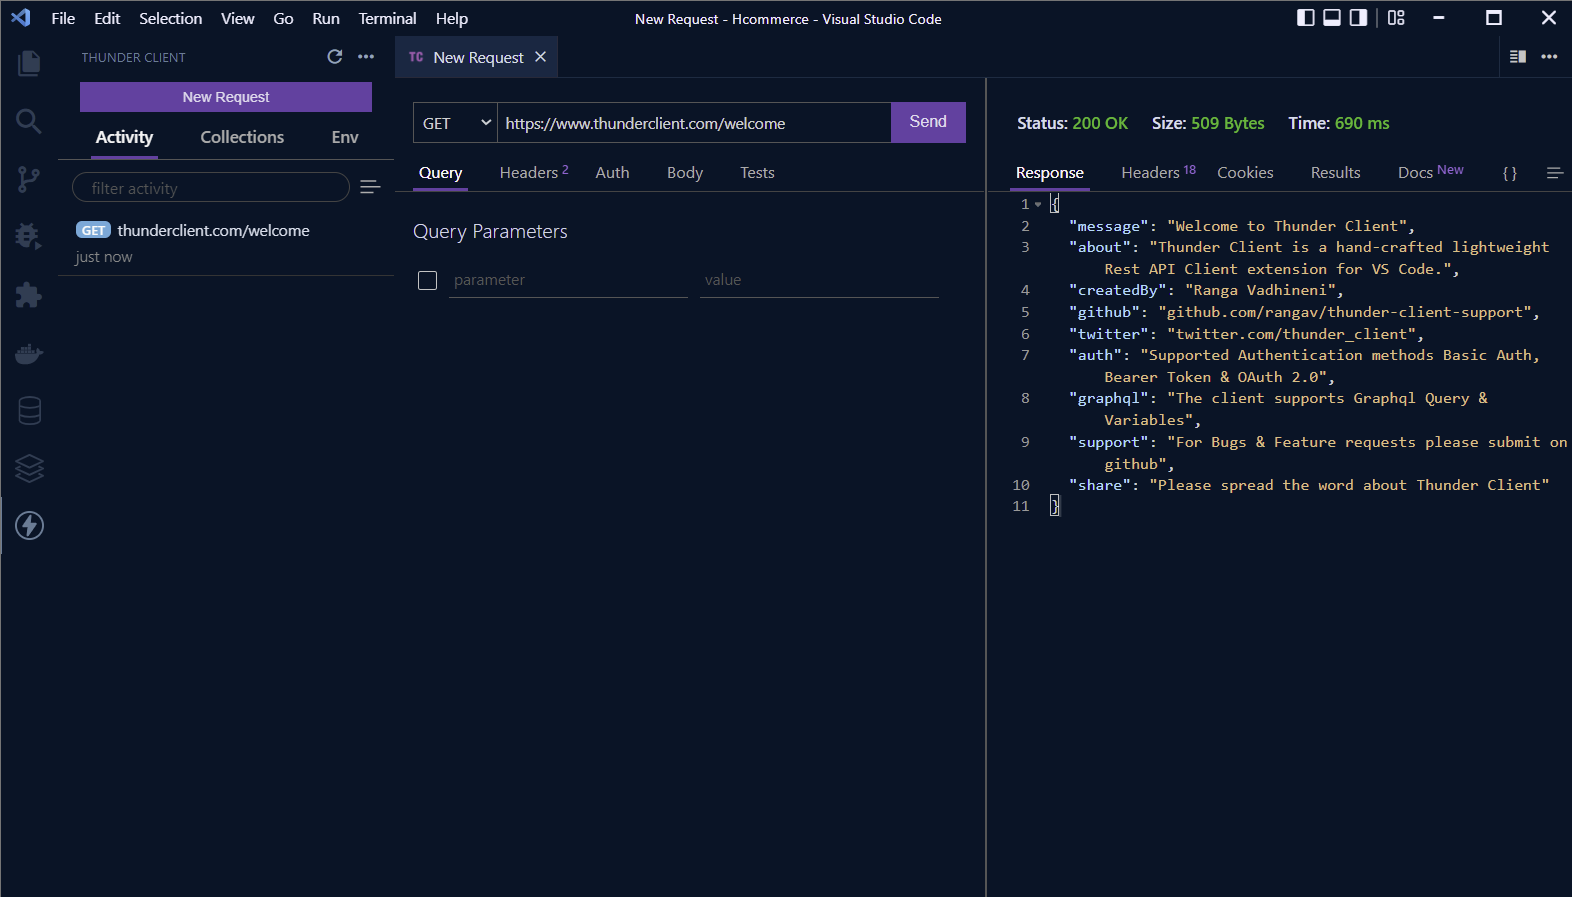Open the GET method dropdown

click(x=455, y=123)
